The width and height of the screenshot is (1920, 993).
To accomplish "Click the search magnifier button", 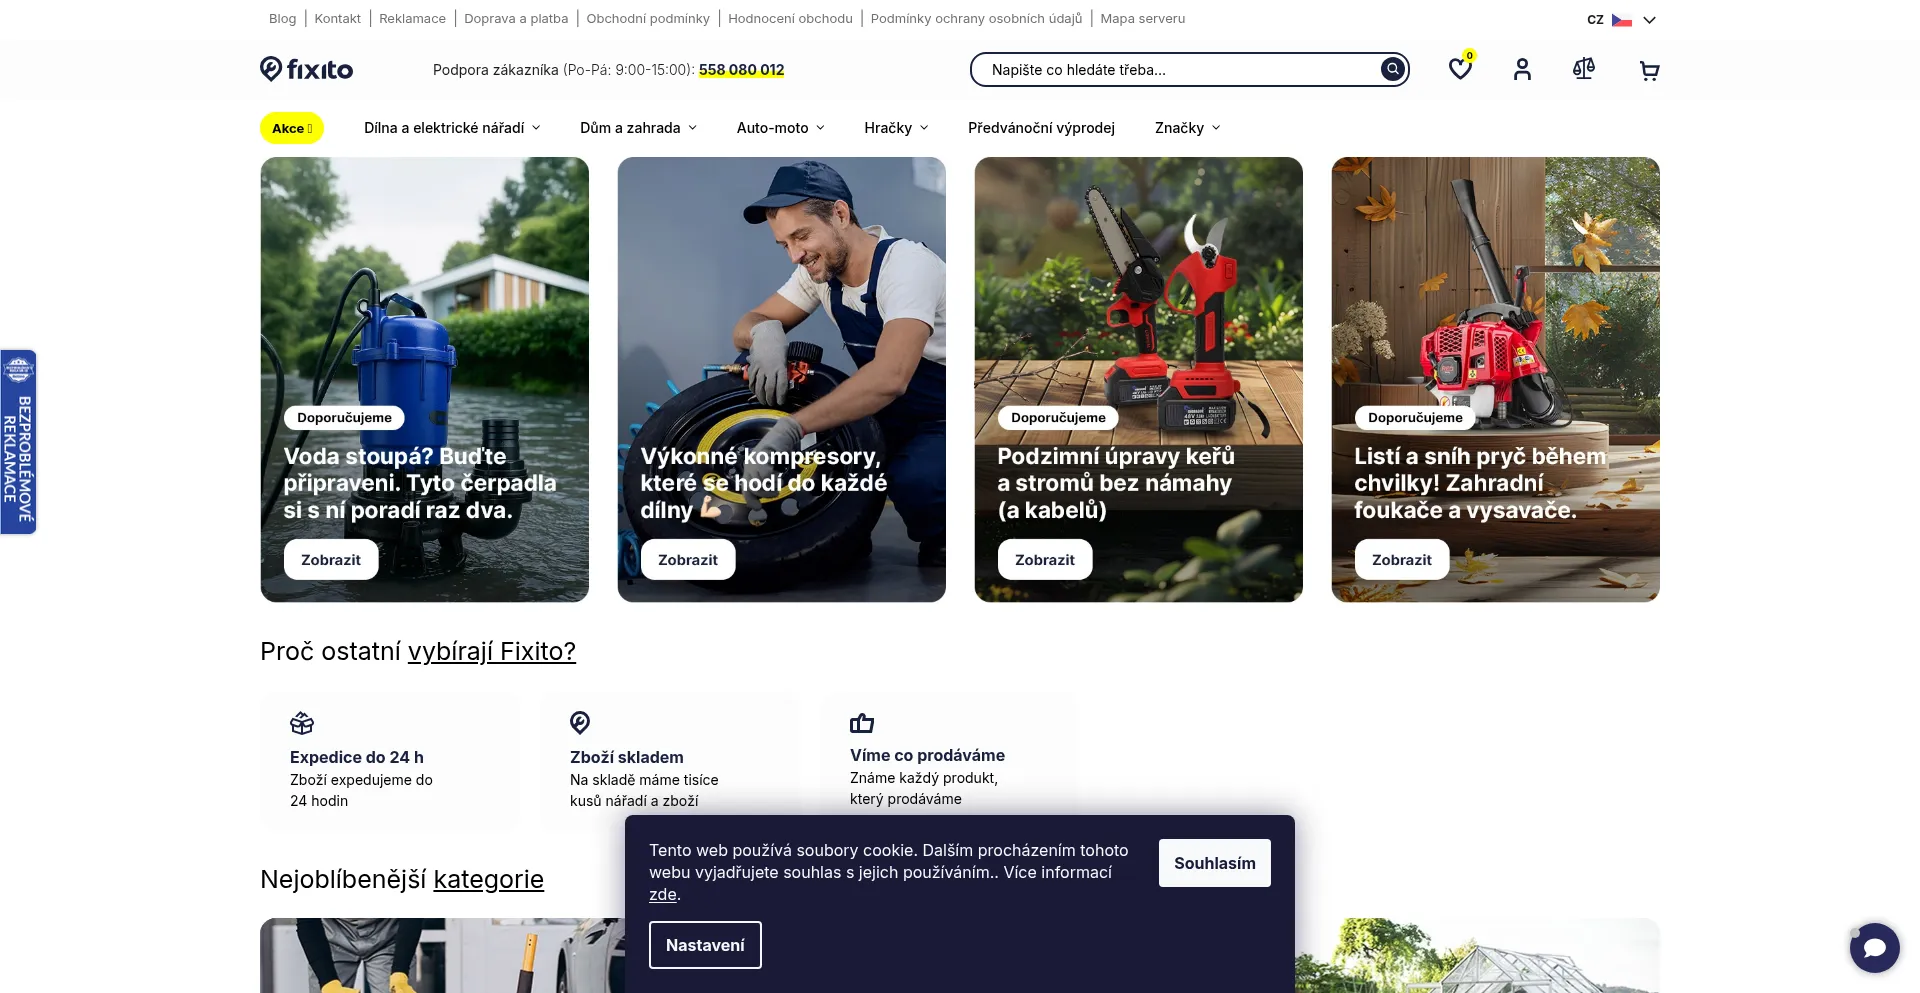I will (x=1392, y=69).
